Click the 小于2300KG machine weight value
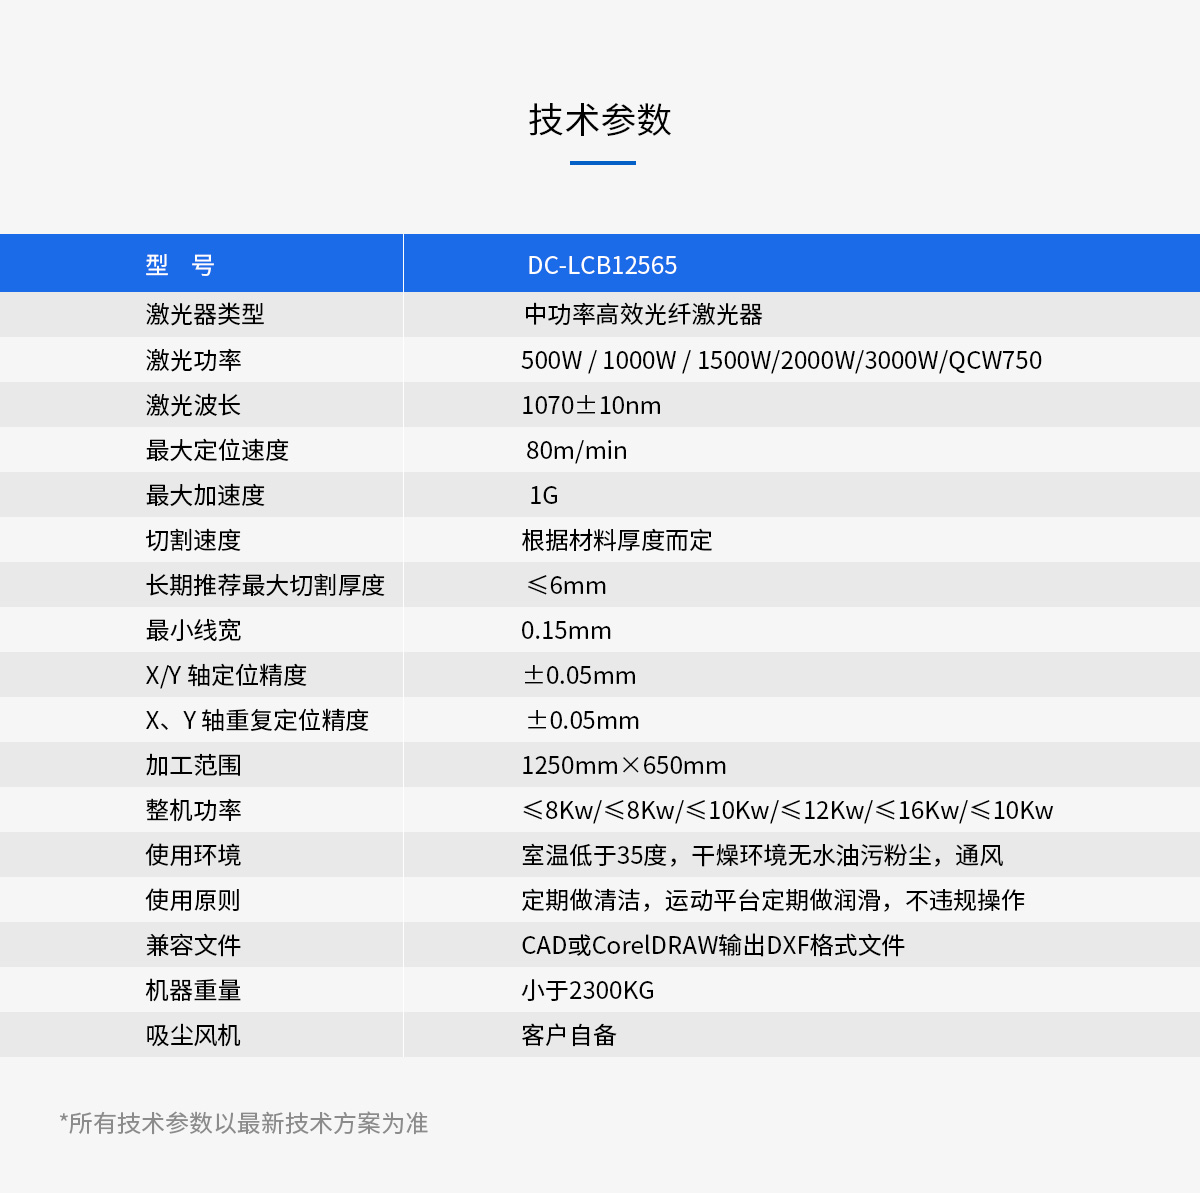 pyautogui.click(x=588, y=990)
